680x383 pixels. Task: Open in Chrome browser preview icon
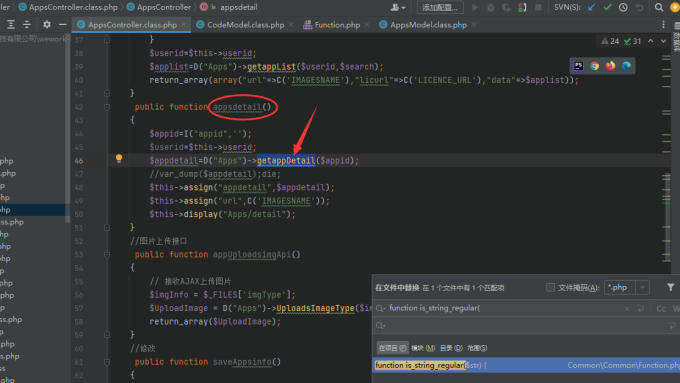[595, 66]
